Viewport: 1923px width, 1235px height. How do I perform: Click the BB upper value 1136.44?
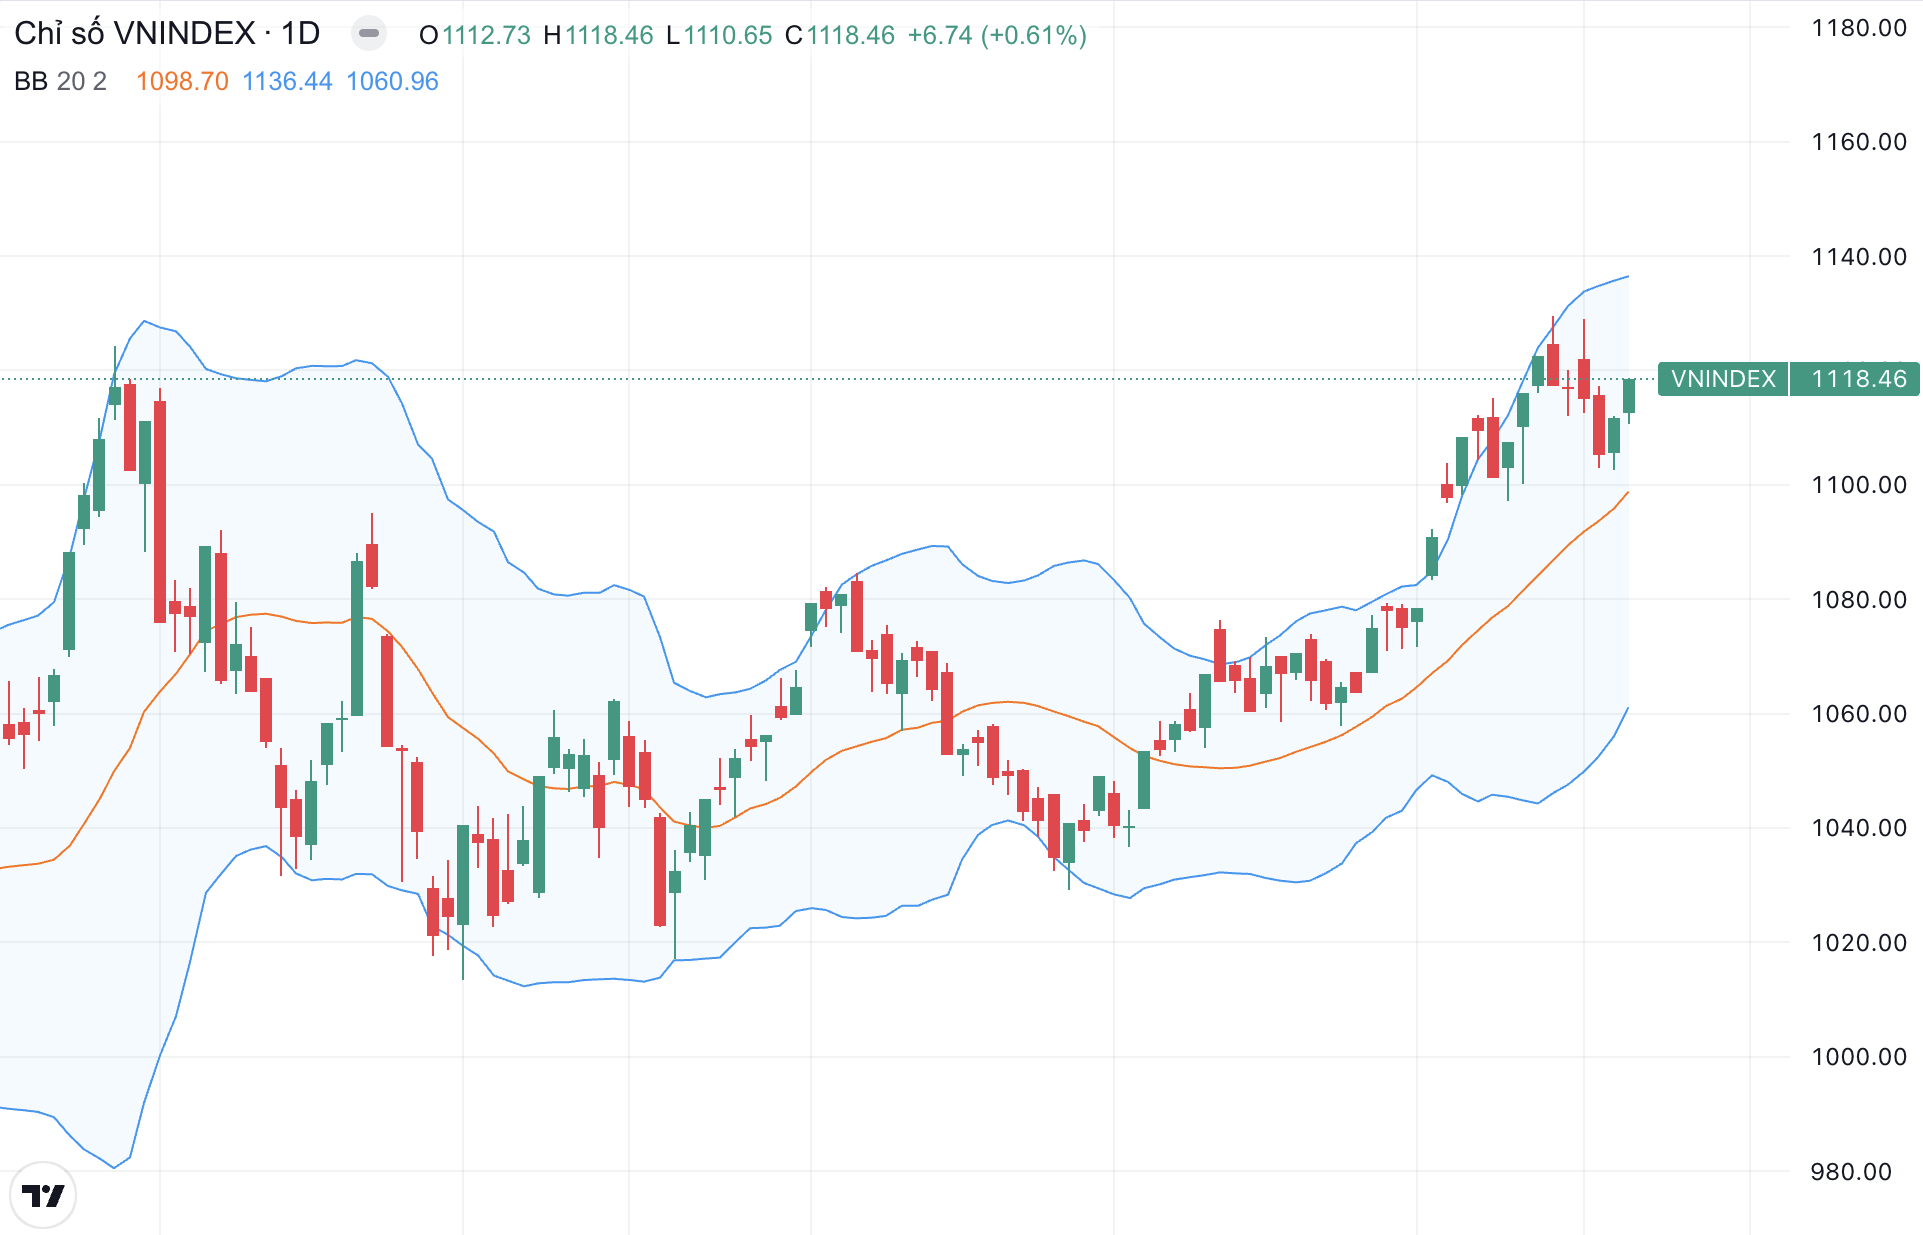tap(287, 81)
